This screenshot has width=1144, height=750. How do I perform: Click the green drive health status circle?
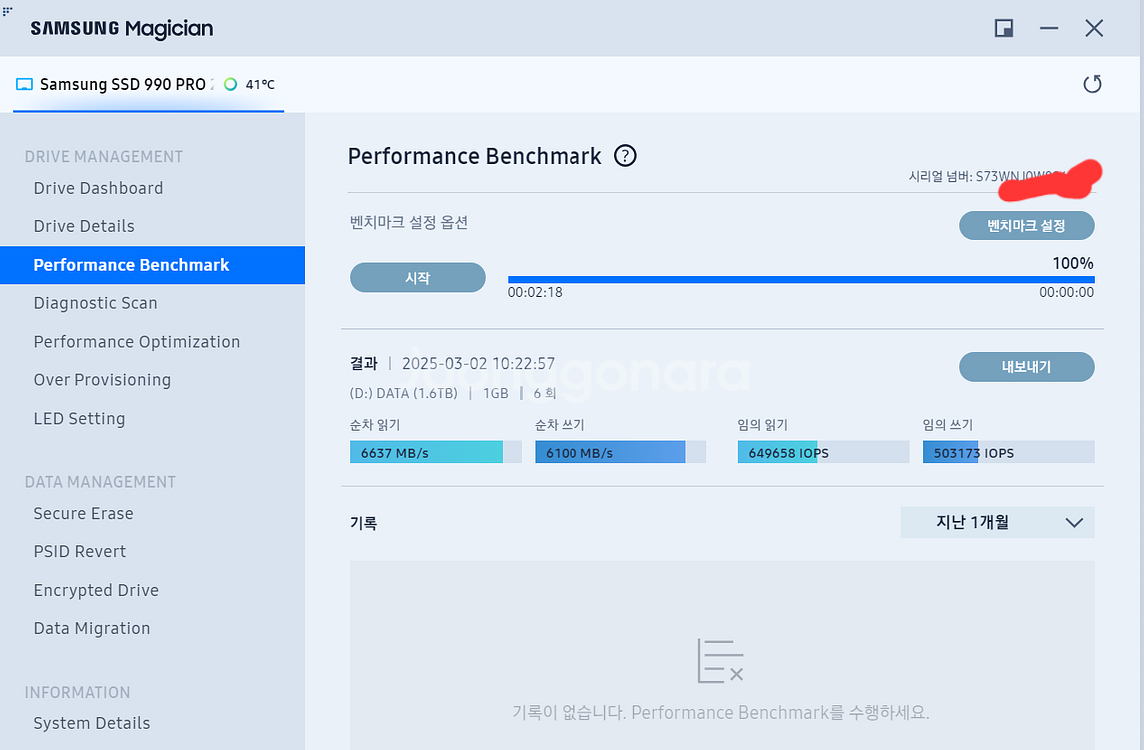click(231, 84)
